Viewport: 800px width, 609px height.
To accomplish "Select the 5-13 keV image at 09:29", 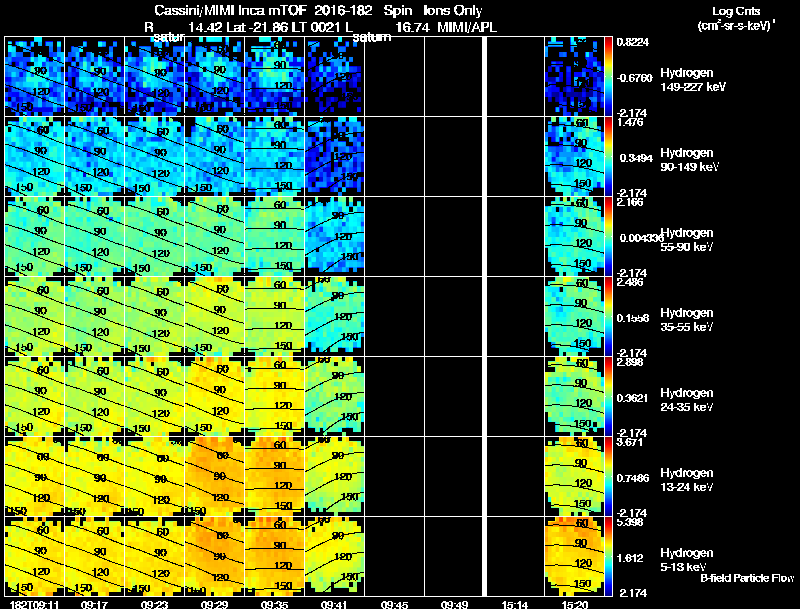I will point(215,556).
